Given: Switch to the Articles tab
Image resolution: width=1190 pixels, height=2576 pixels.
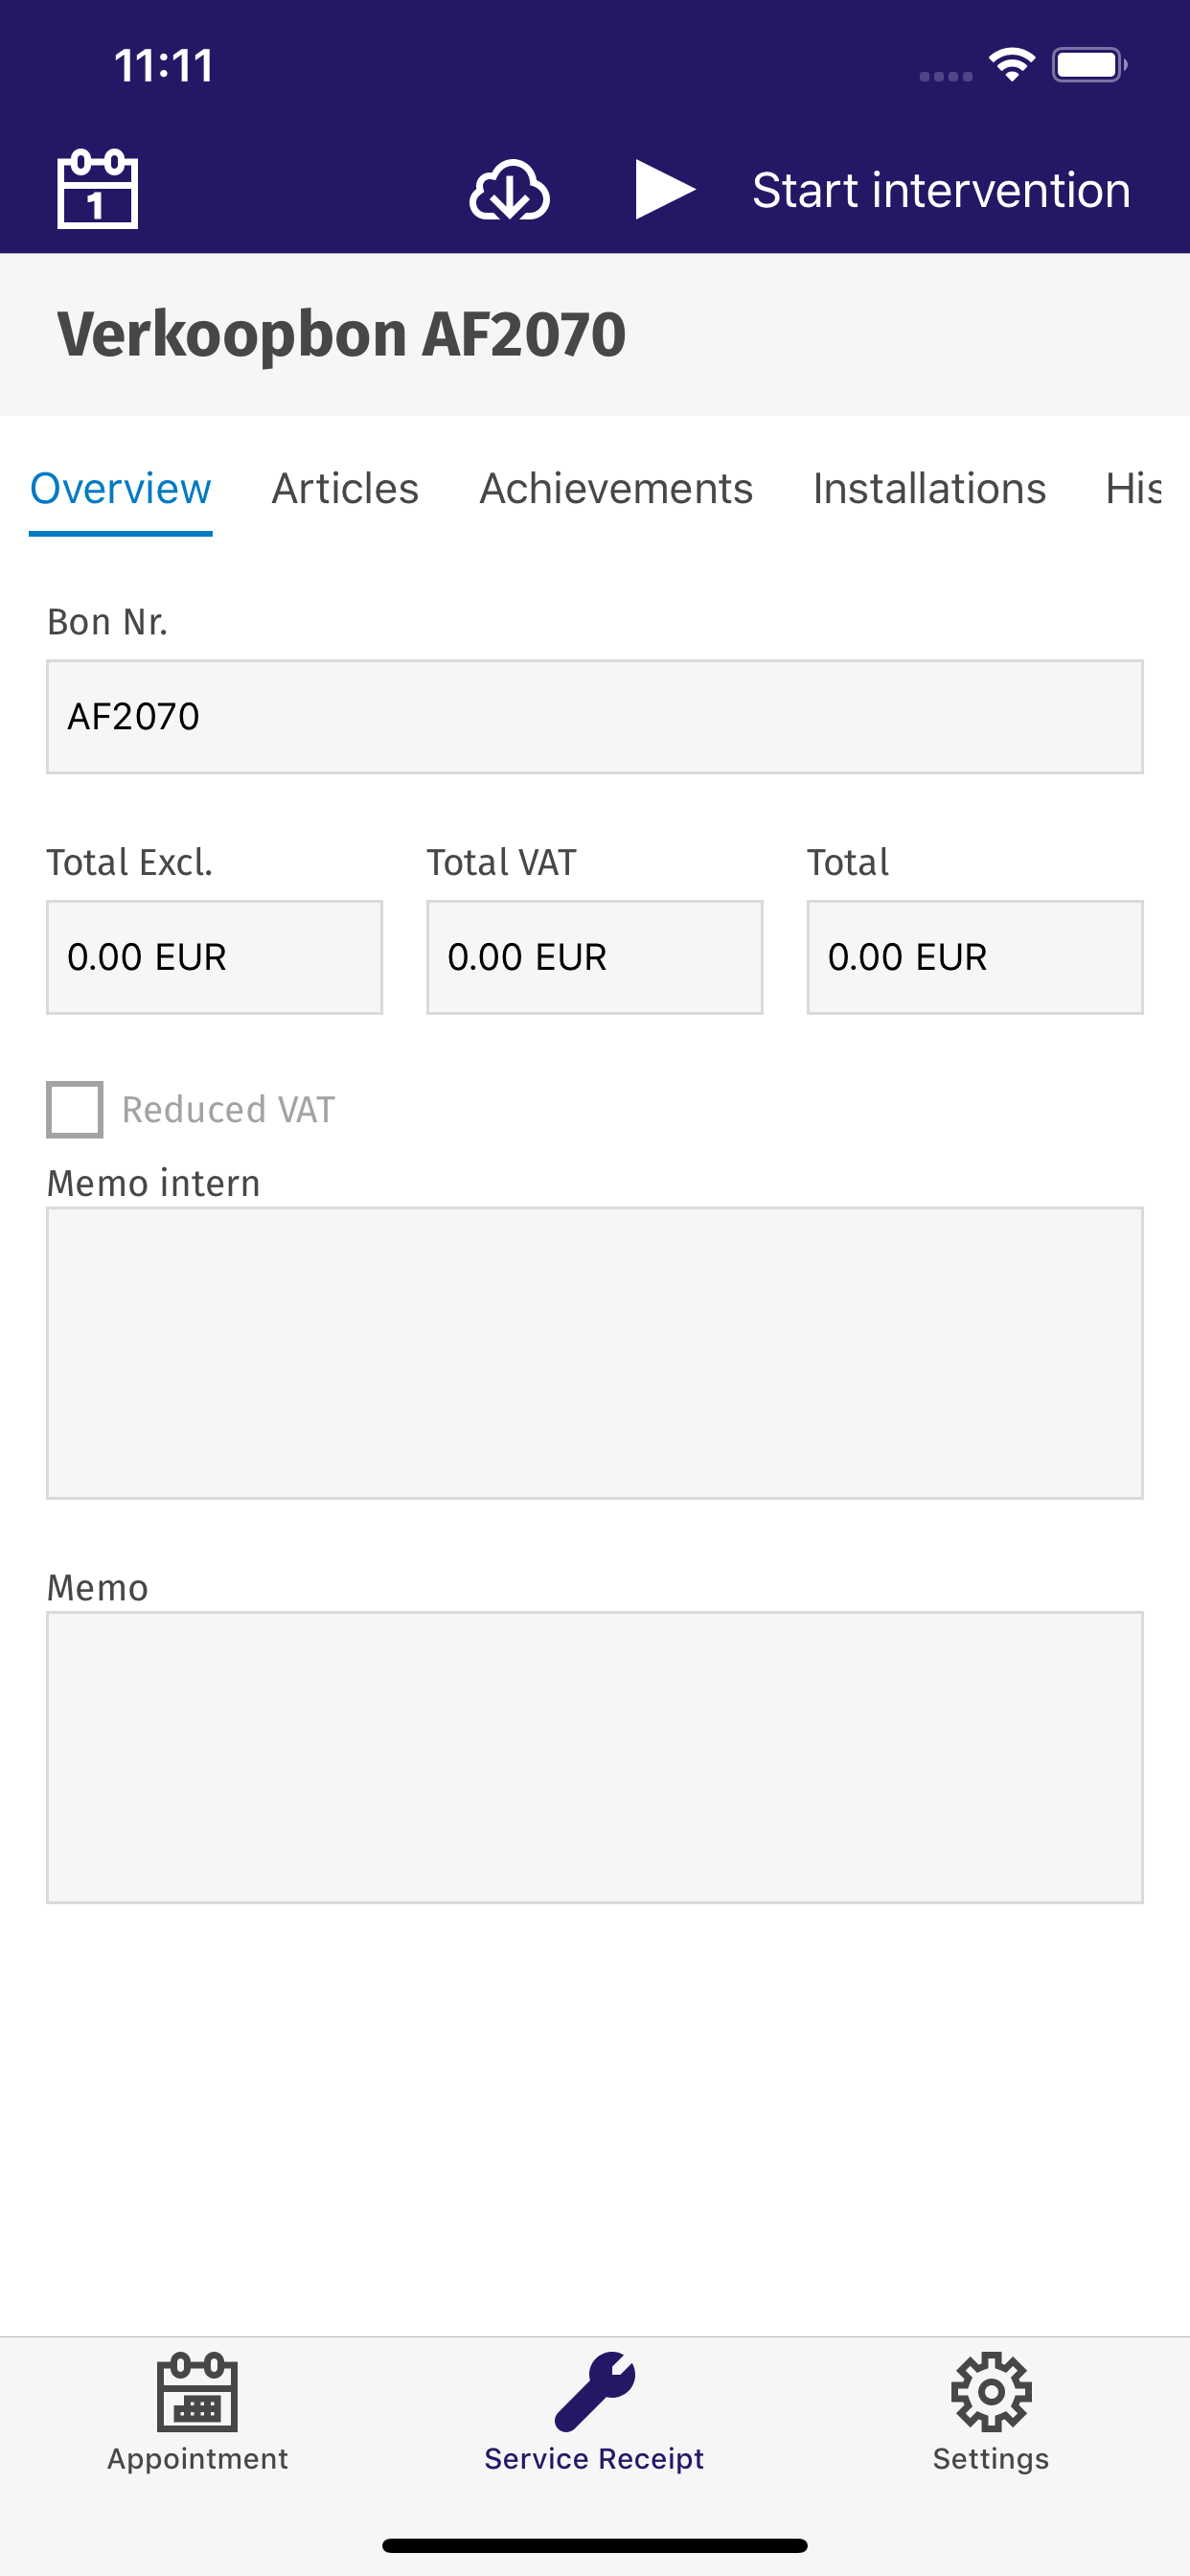Looking at the screenshot, I should tap(345, 489).
